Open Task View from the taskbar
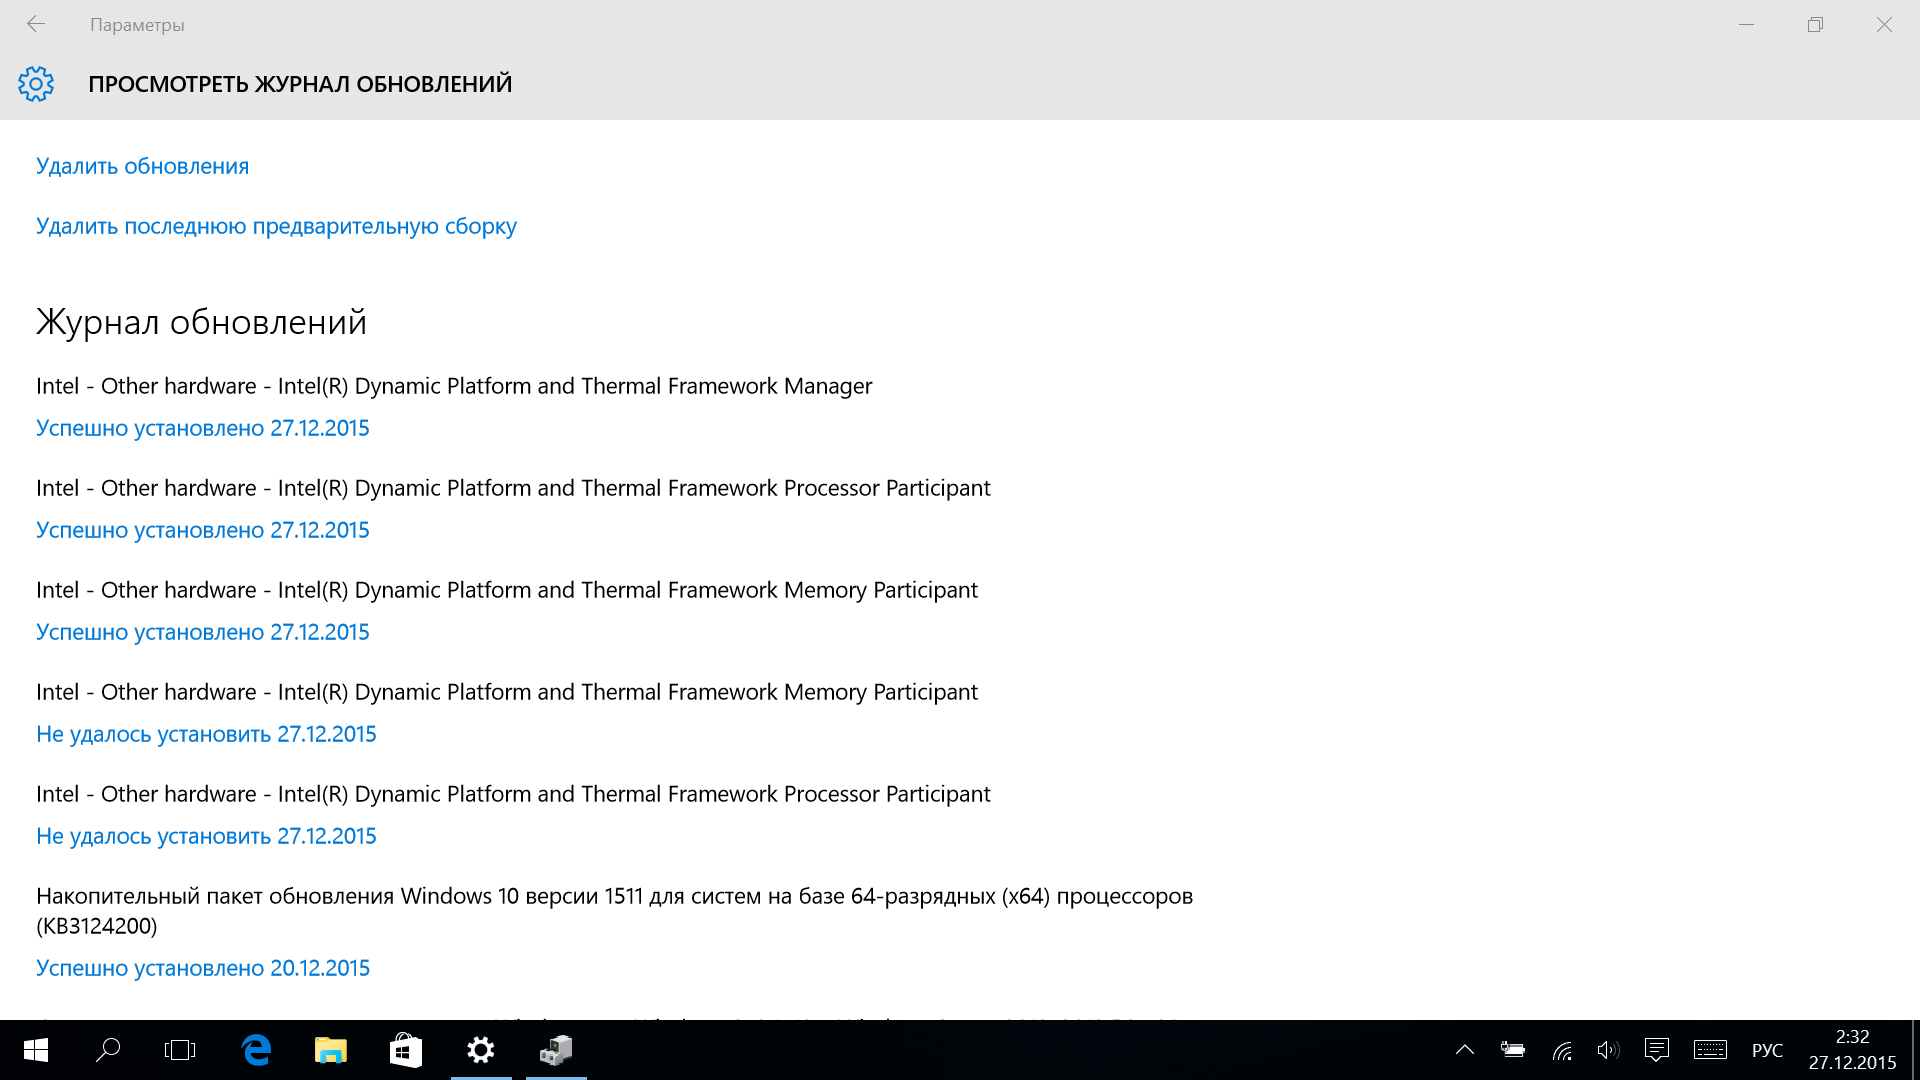1920x1080 pixels. click(x=180, y=1050)
